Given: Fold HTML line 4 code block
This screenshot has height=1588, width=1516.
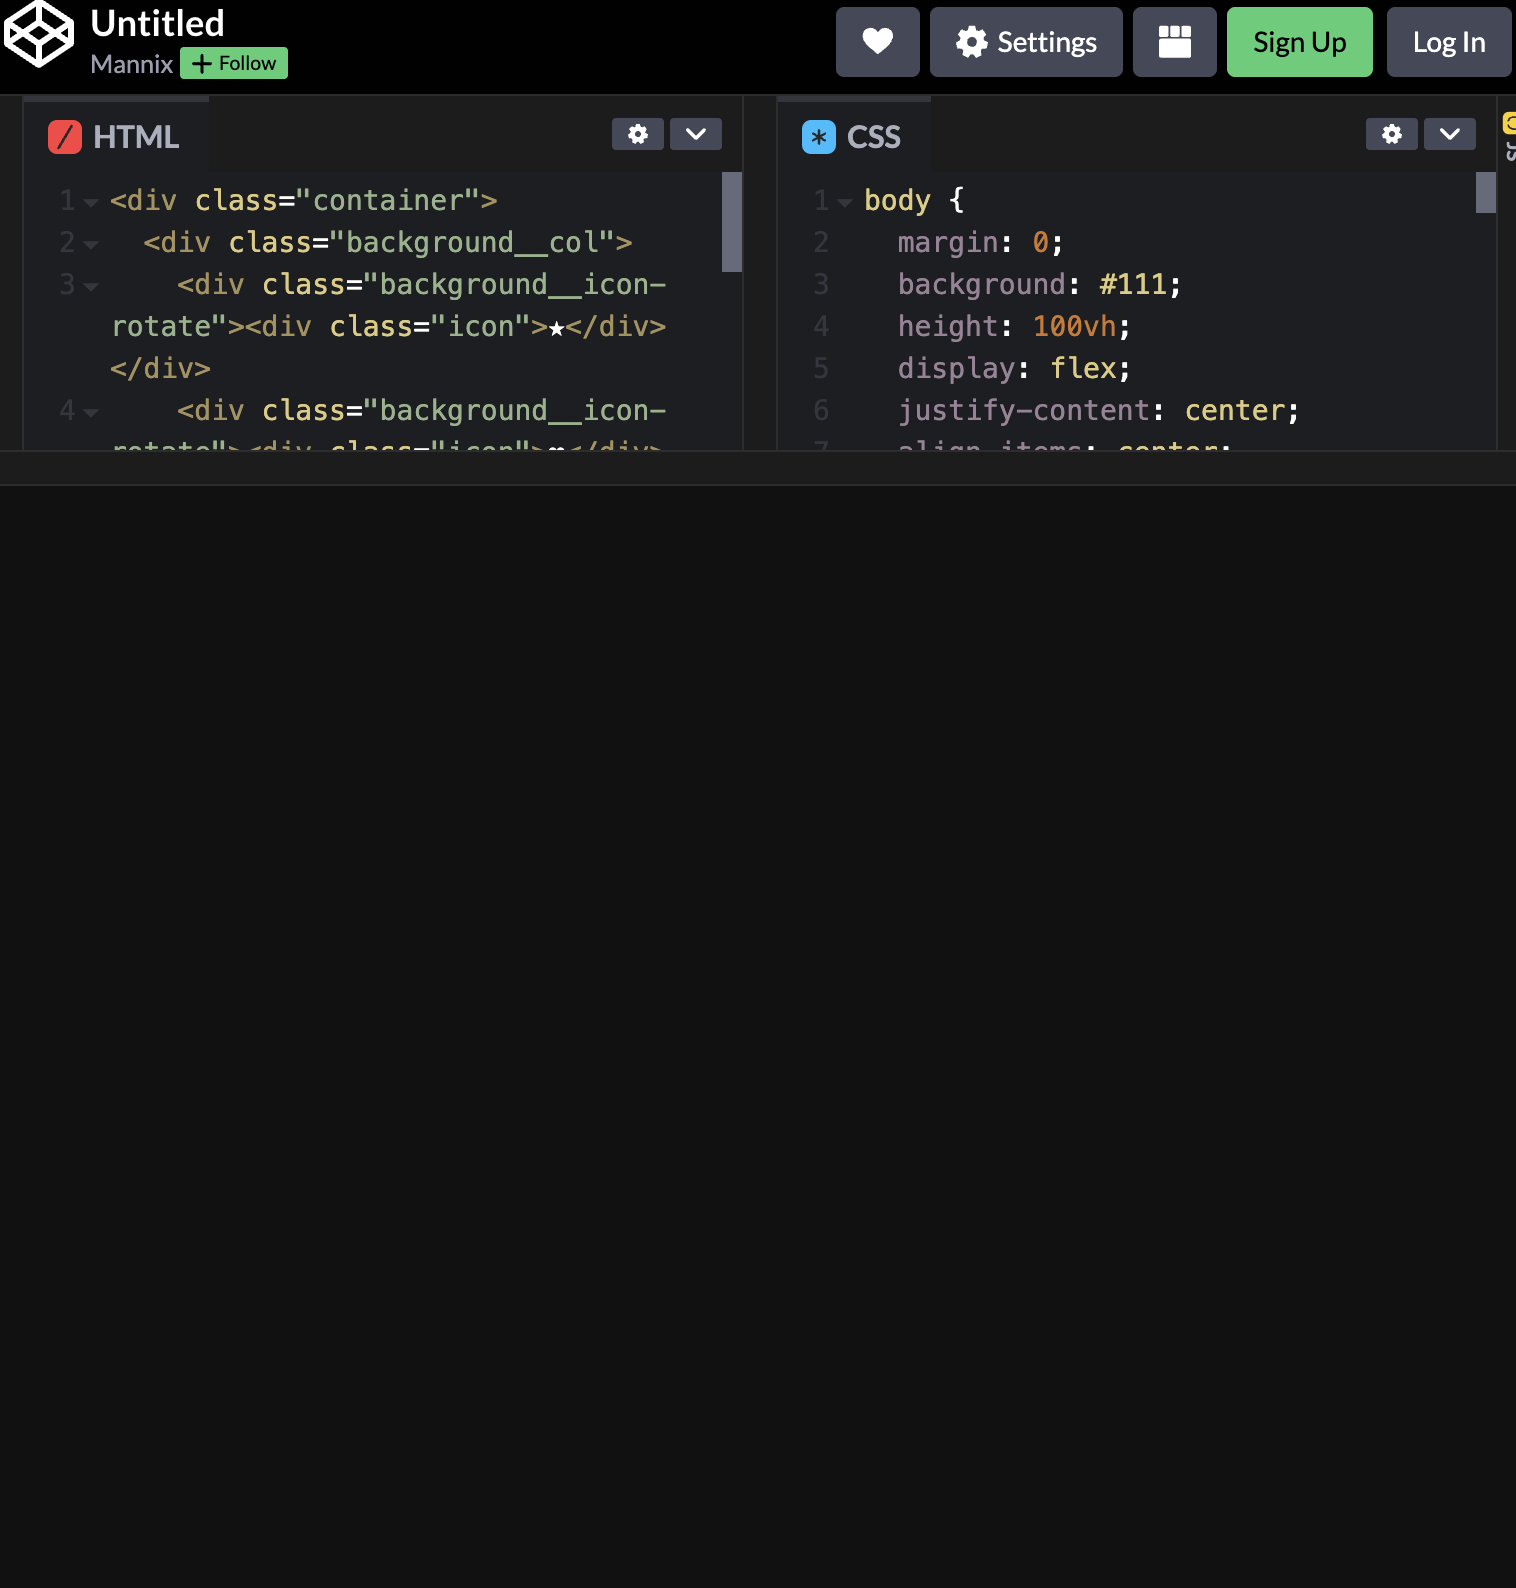Looking at the screenshot, I should pos(91,413).
